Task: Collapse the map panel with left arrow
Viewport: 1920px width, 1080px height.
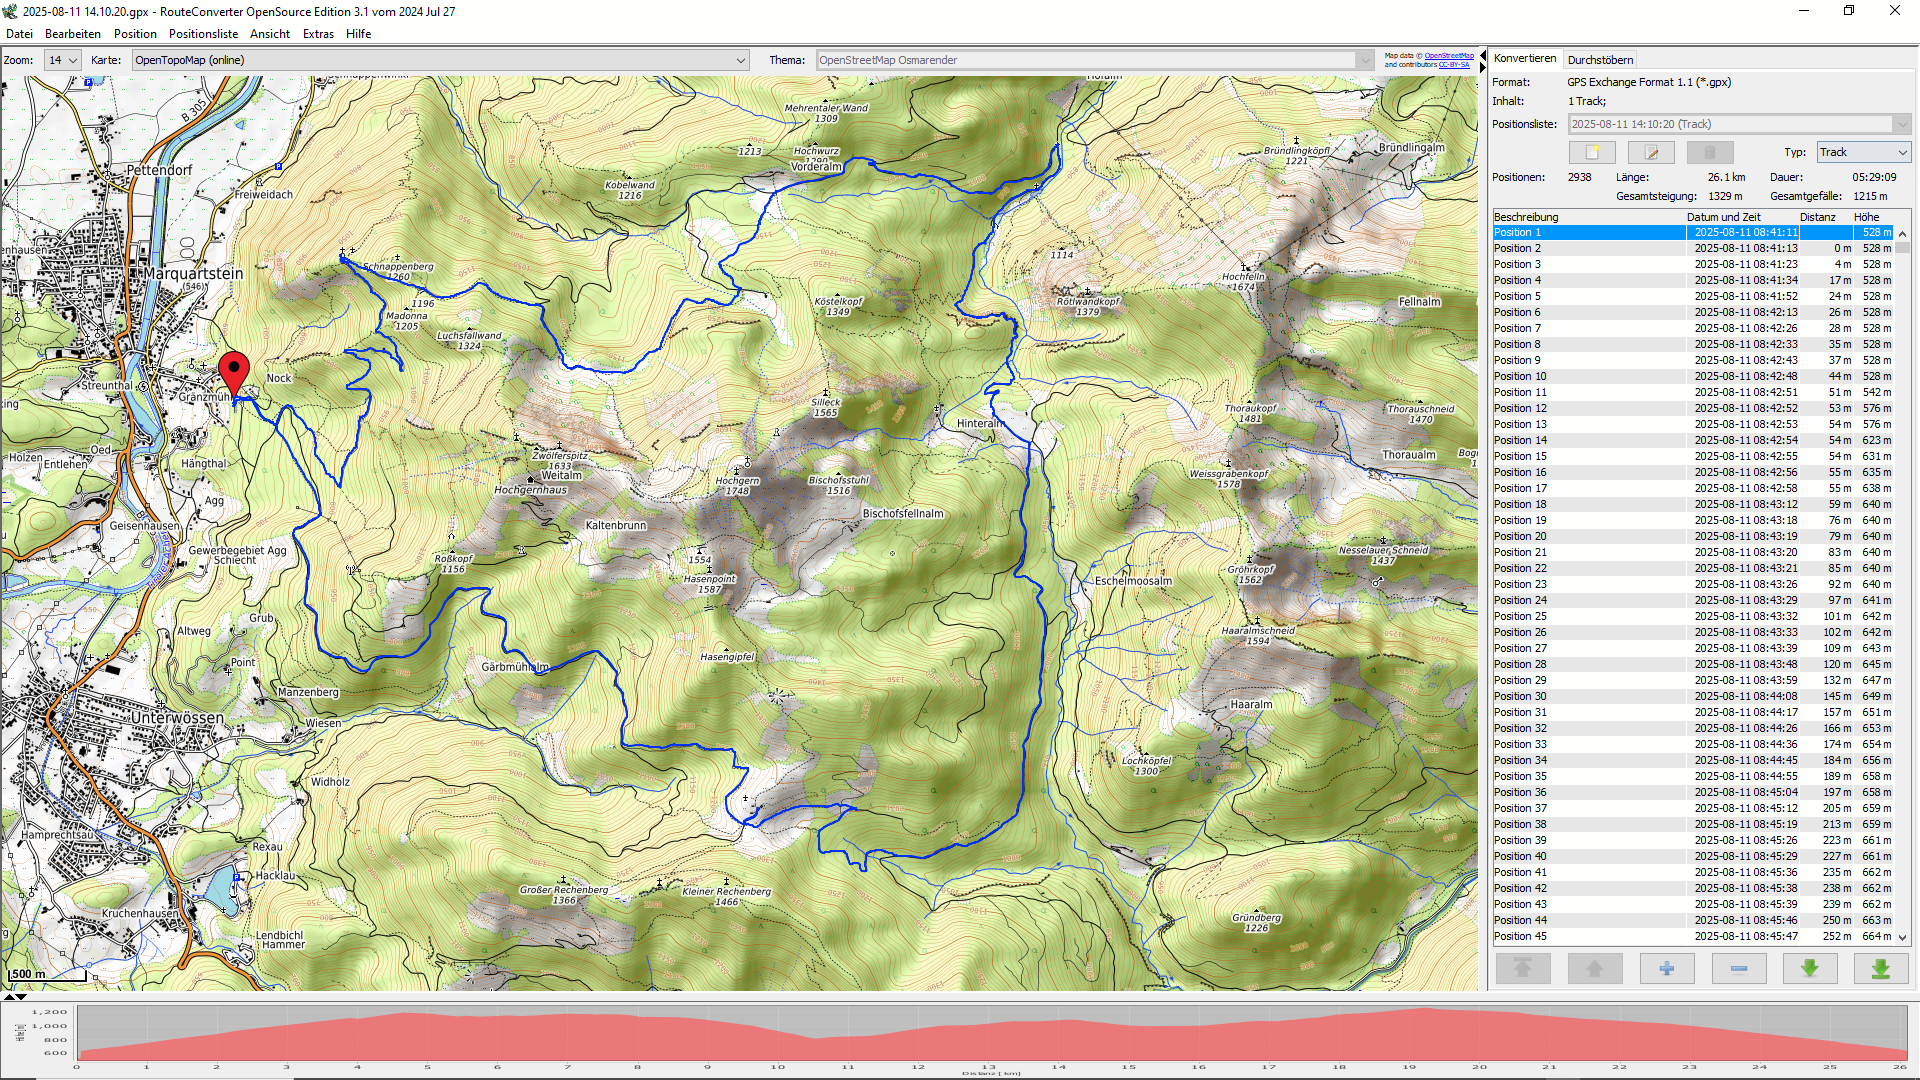Action: coord(1483,58)
